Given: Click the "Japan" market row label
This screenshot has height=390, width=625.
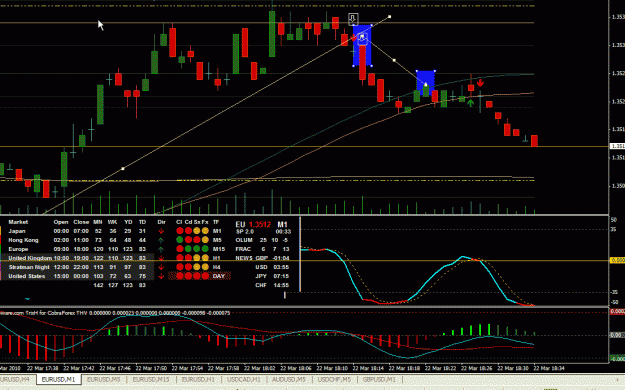Looking at the screenshot, I should [x=17, y=231].
